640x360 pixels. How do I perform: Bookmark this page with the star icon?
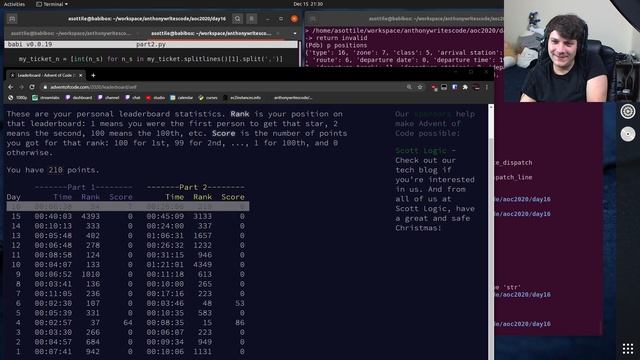[420, 87]
